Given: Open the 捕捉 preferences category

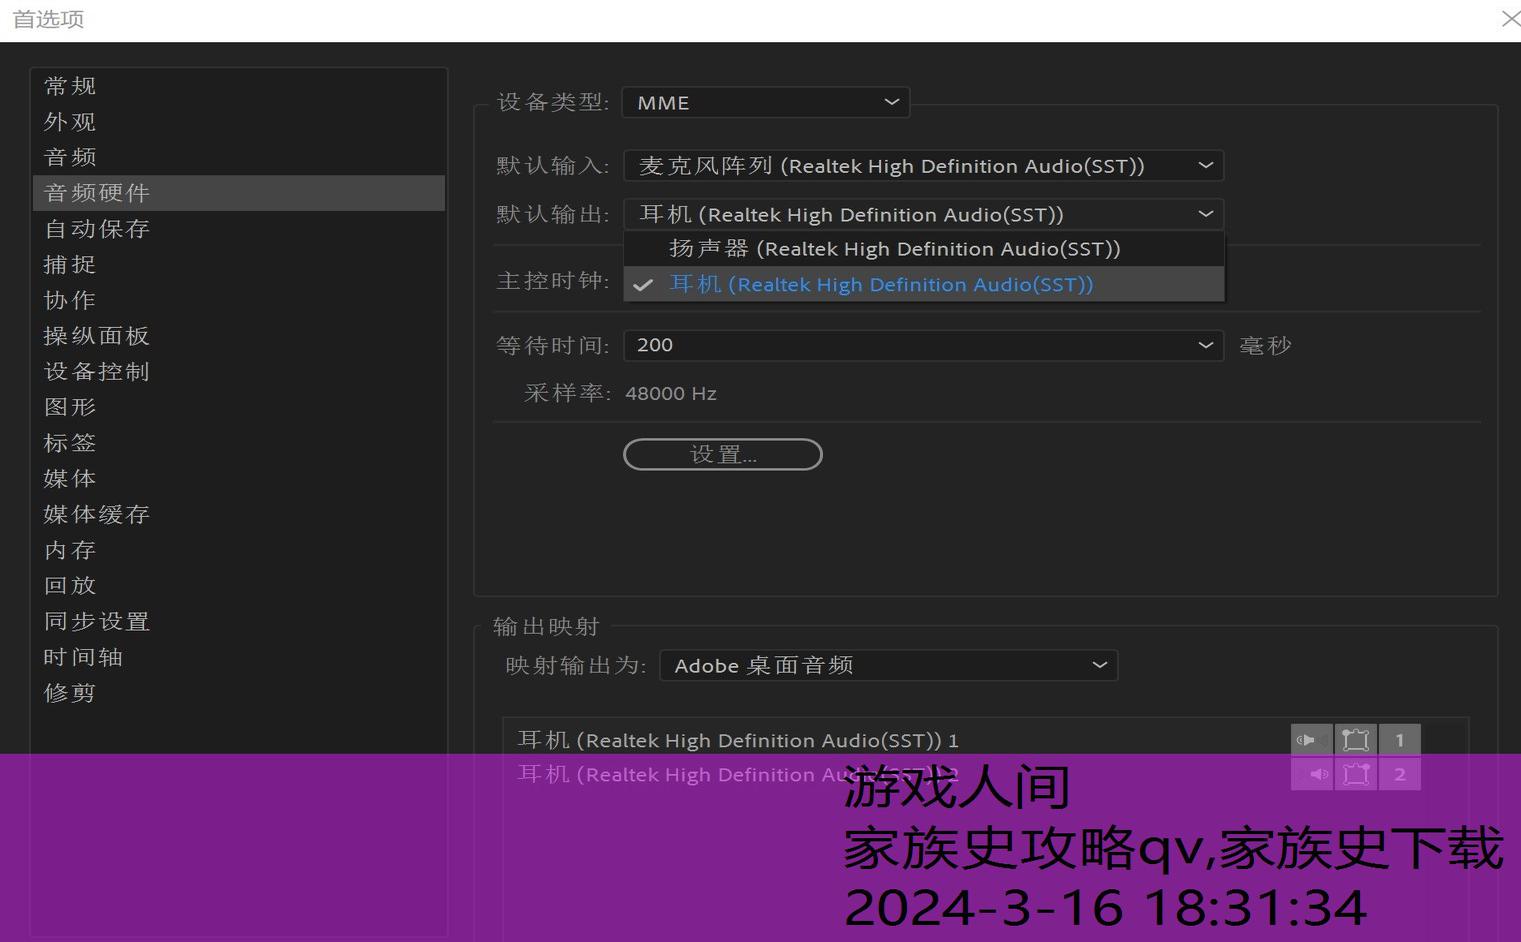Looking at the screenshot, I should pyautogui.click(x=239, y=264).
